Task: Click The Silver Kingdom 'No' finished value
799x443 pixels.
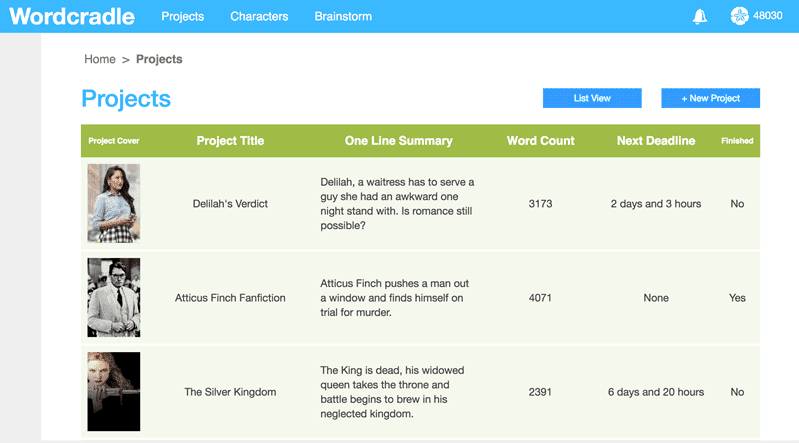Action: 737,392
